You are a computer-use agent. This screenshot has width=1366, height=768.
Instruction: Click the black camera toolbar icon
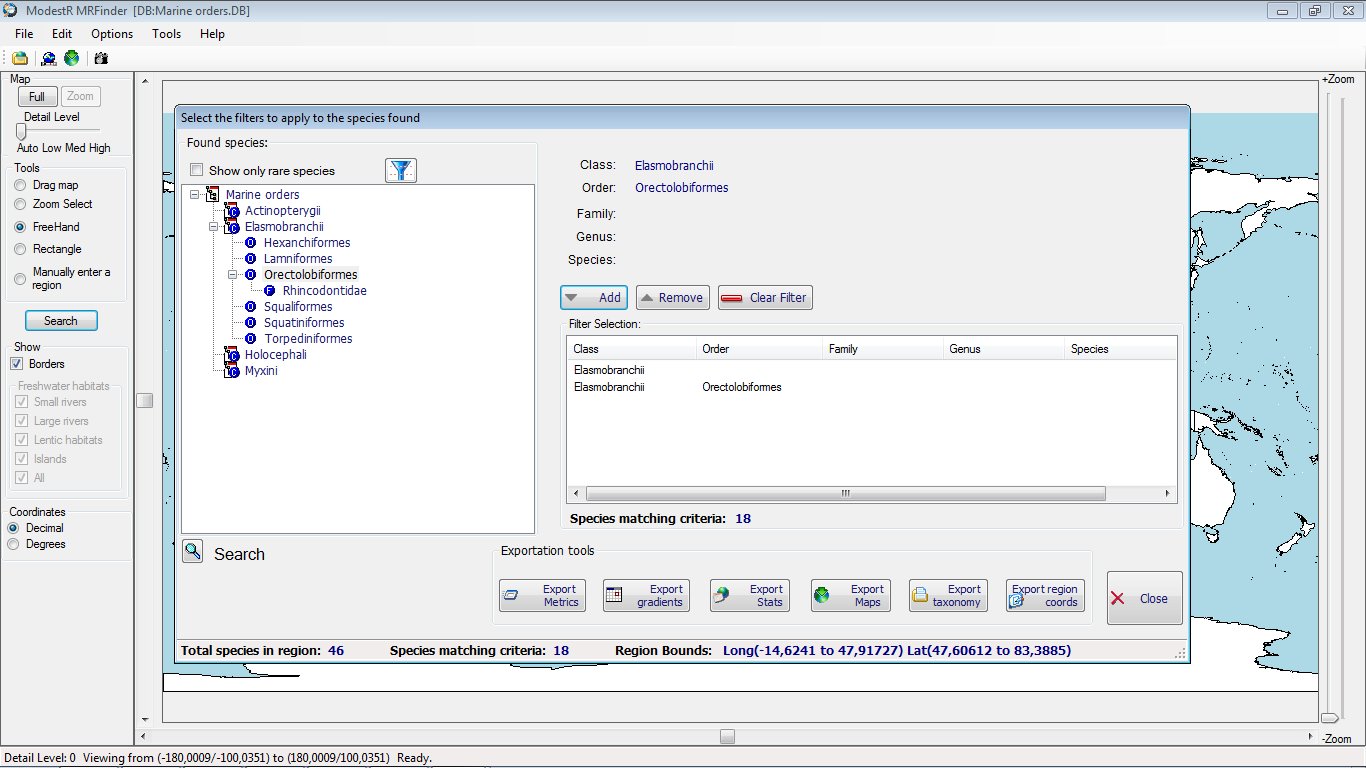click(x=101, y=58)
